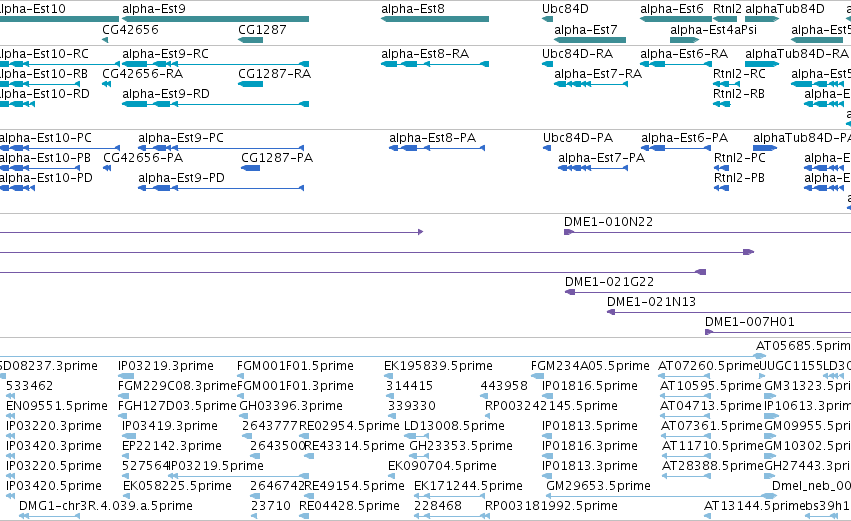Screen dimensions: 851x521
Task: Select the CG42656-PA protein label
Action: (x=143, y=158)
